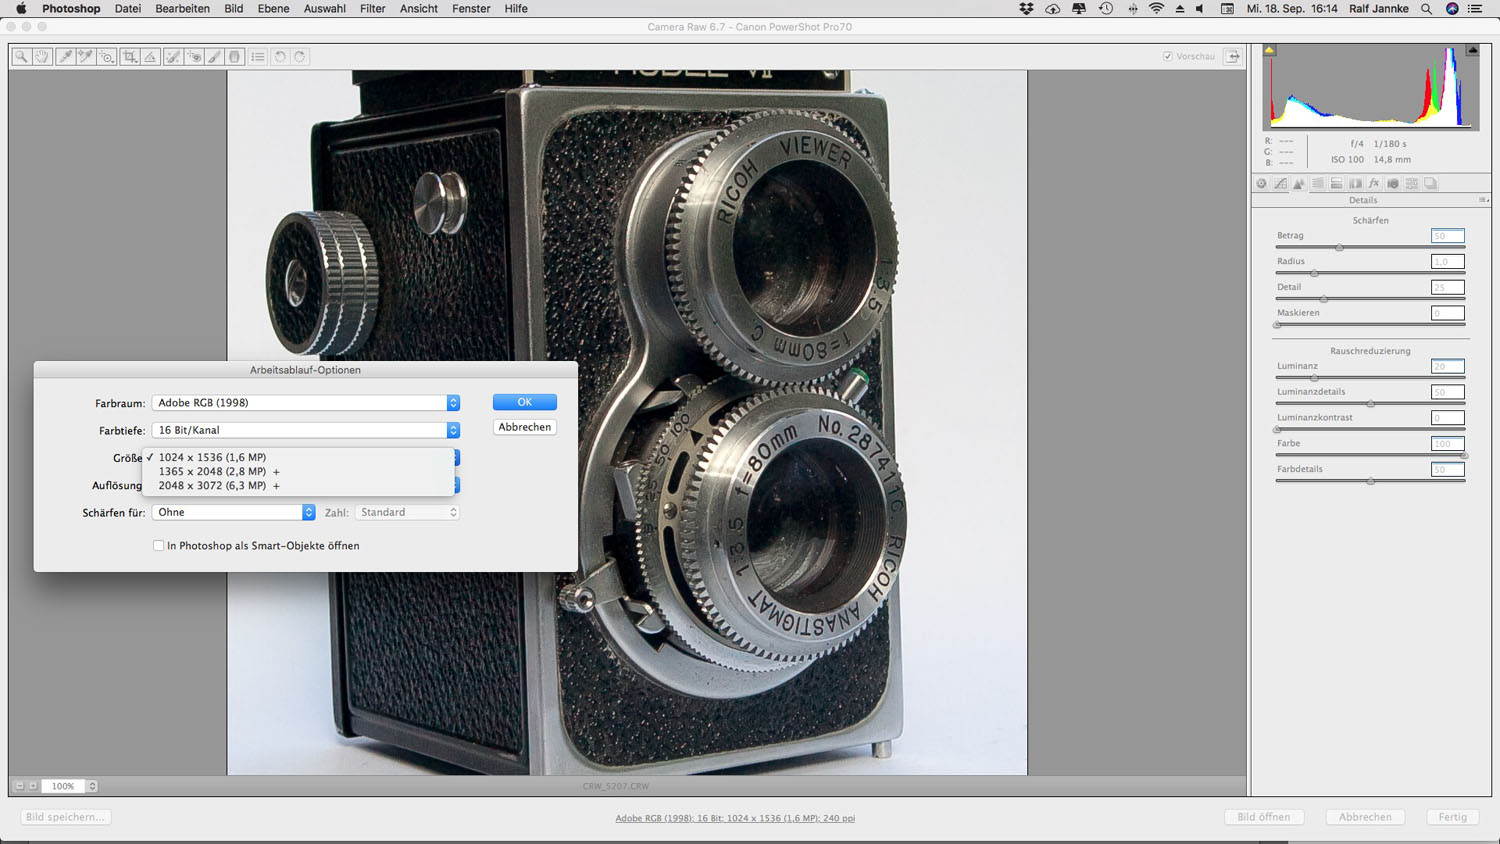Select the Red Eye Removal tool

194,57
